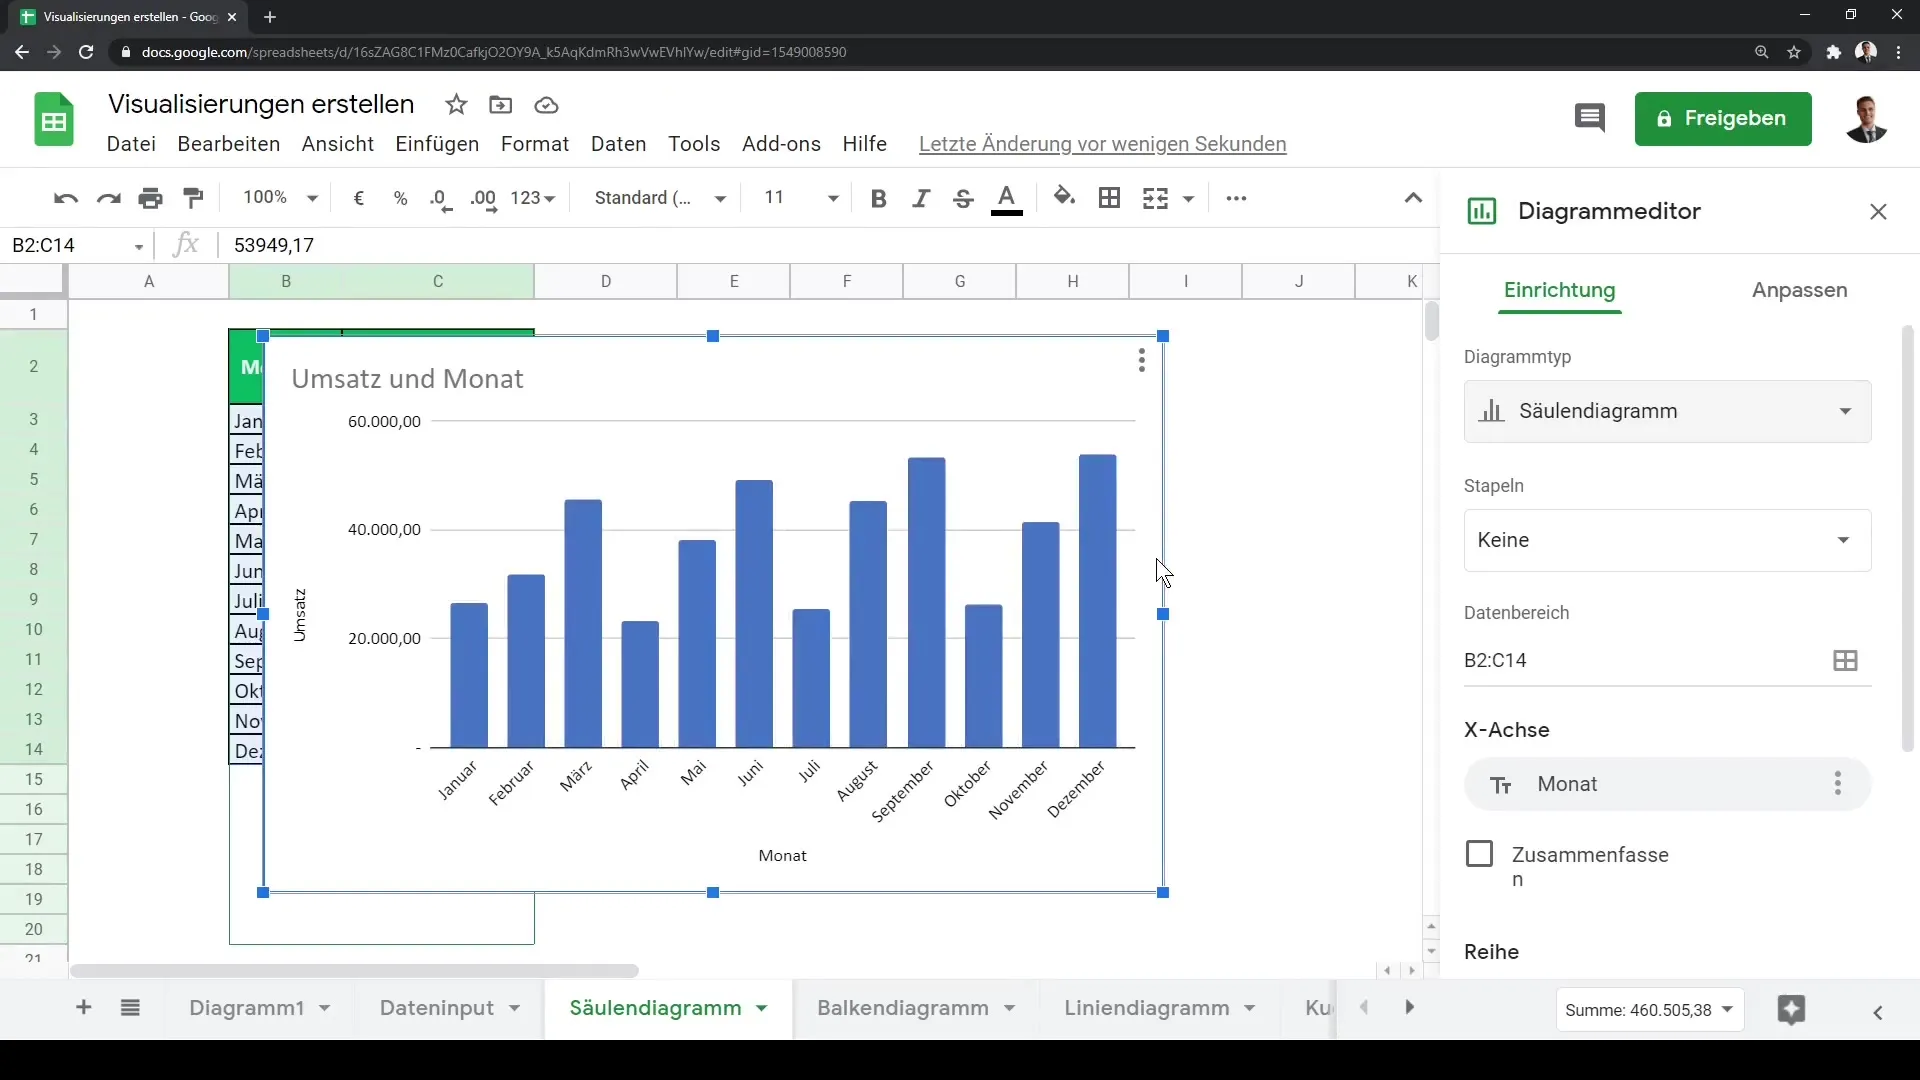Open the chart's three-dot menu

pos(1141,360)
